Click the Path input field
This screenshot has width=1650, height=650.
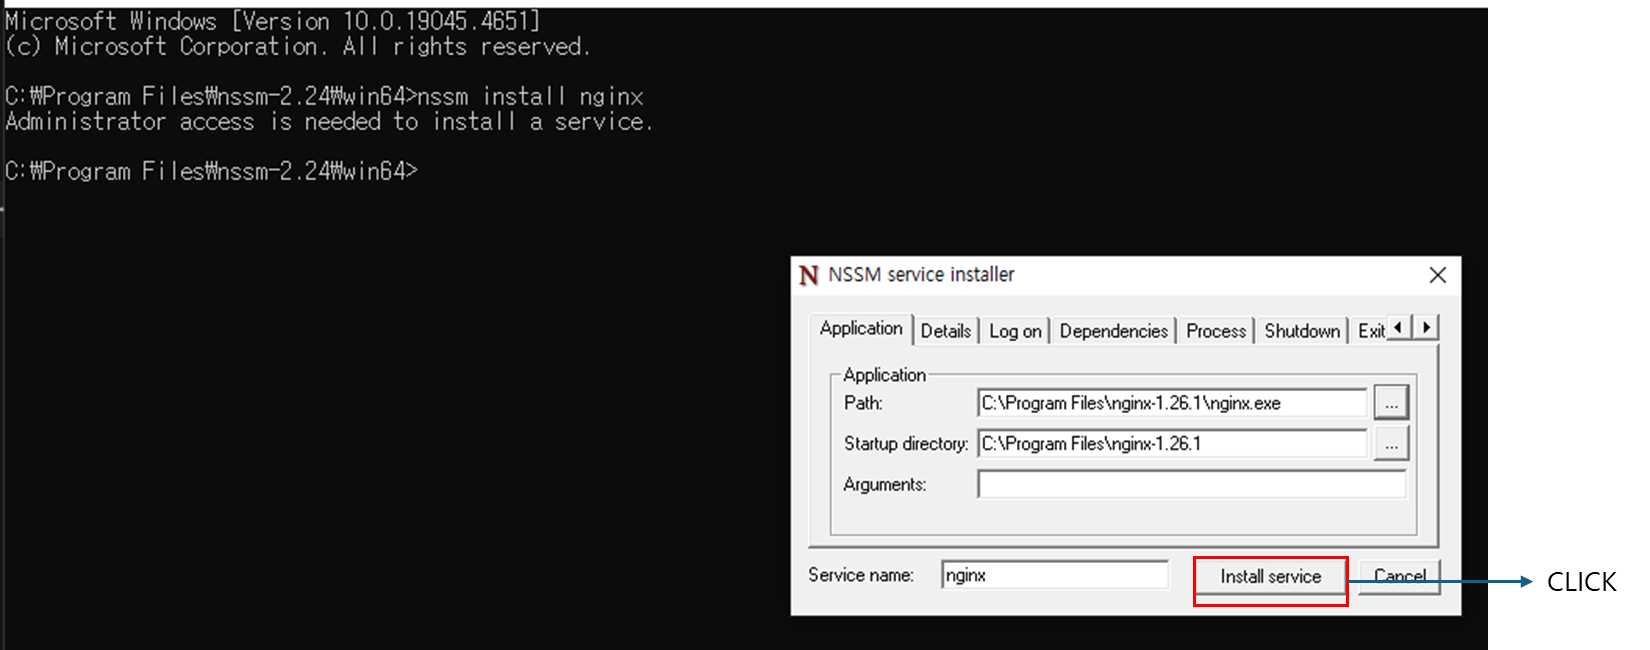click(x=1172, y=403)
